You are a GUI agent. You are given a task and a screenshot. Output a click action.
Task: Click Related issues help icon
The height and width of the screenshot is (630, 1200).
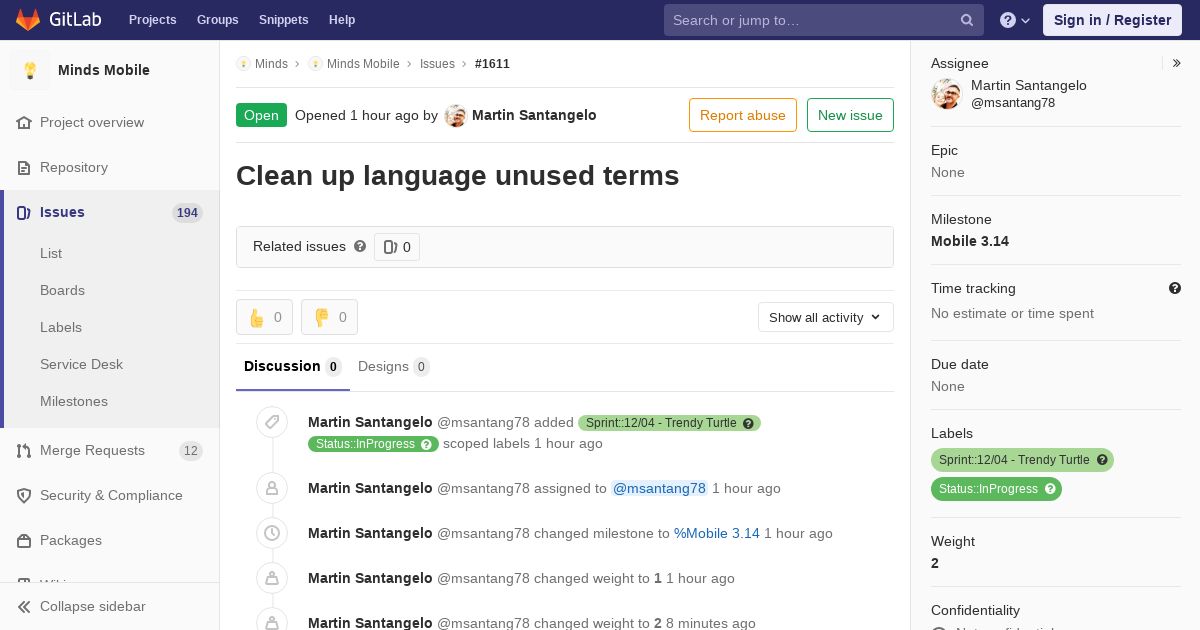(x=360, y=246)
